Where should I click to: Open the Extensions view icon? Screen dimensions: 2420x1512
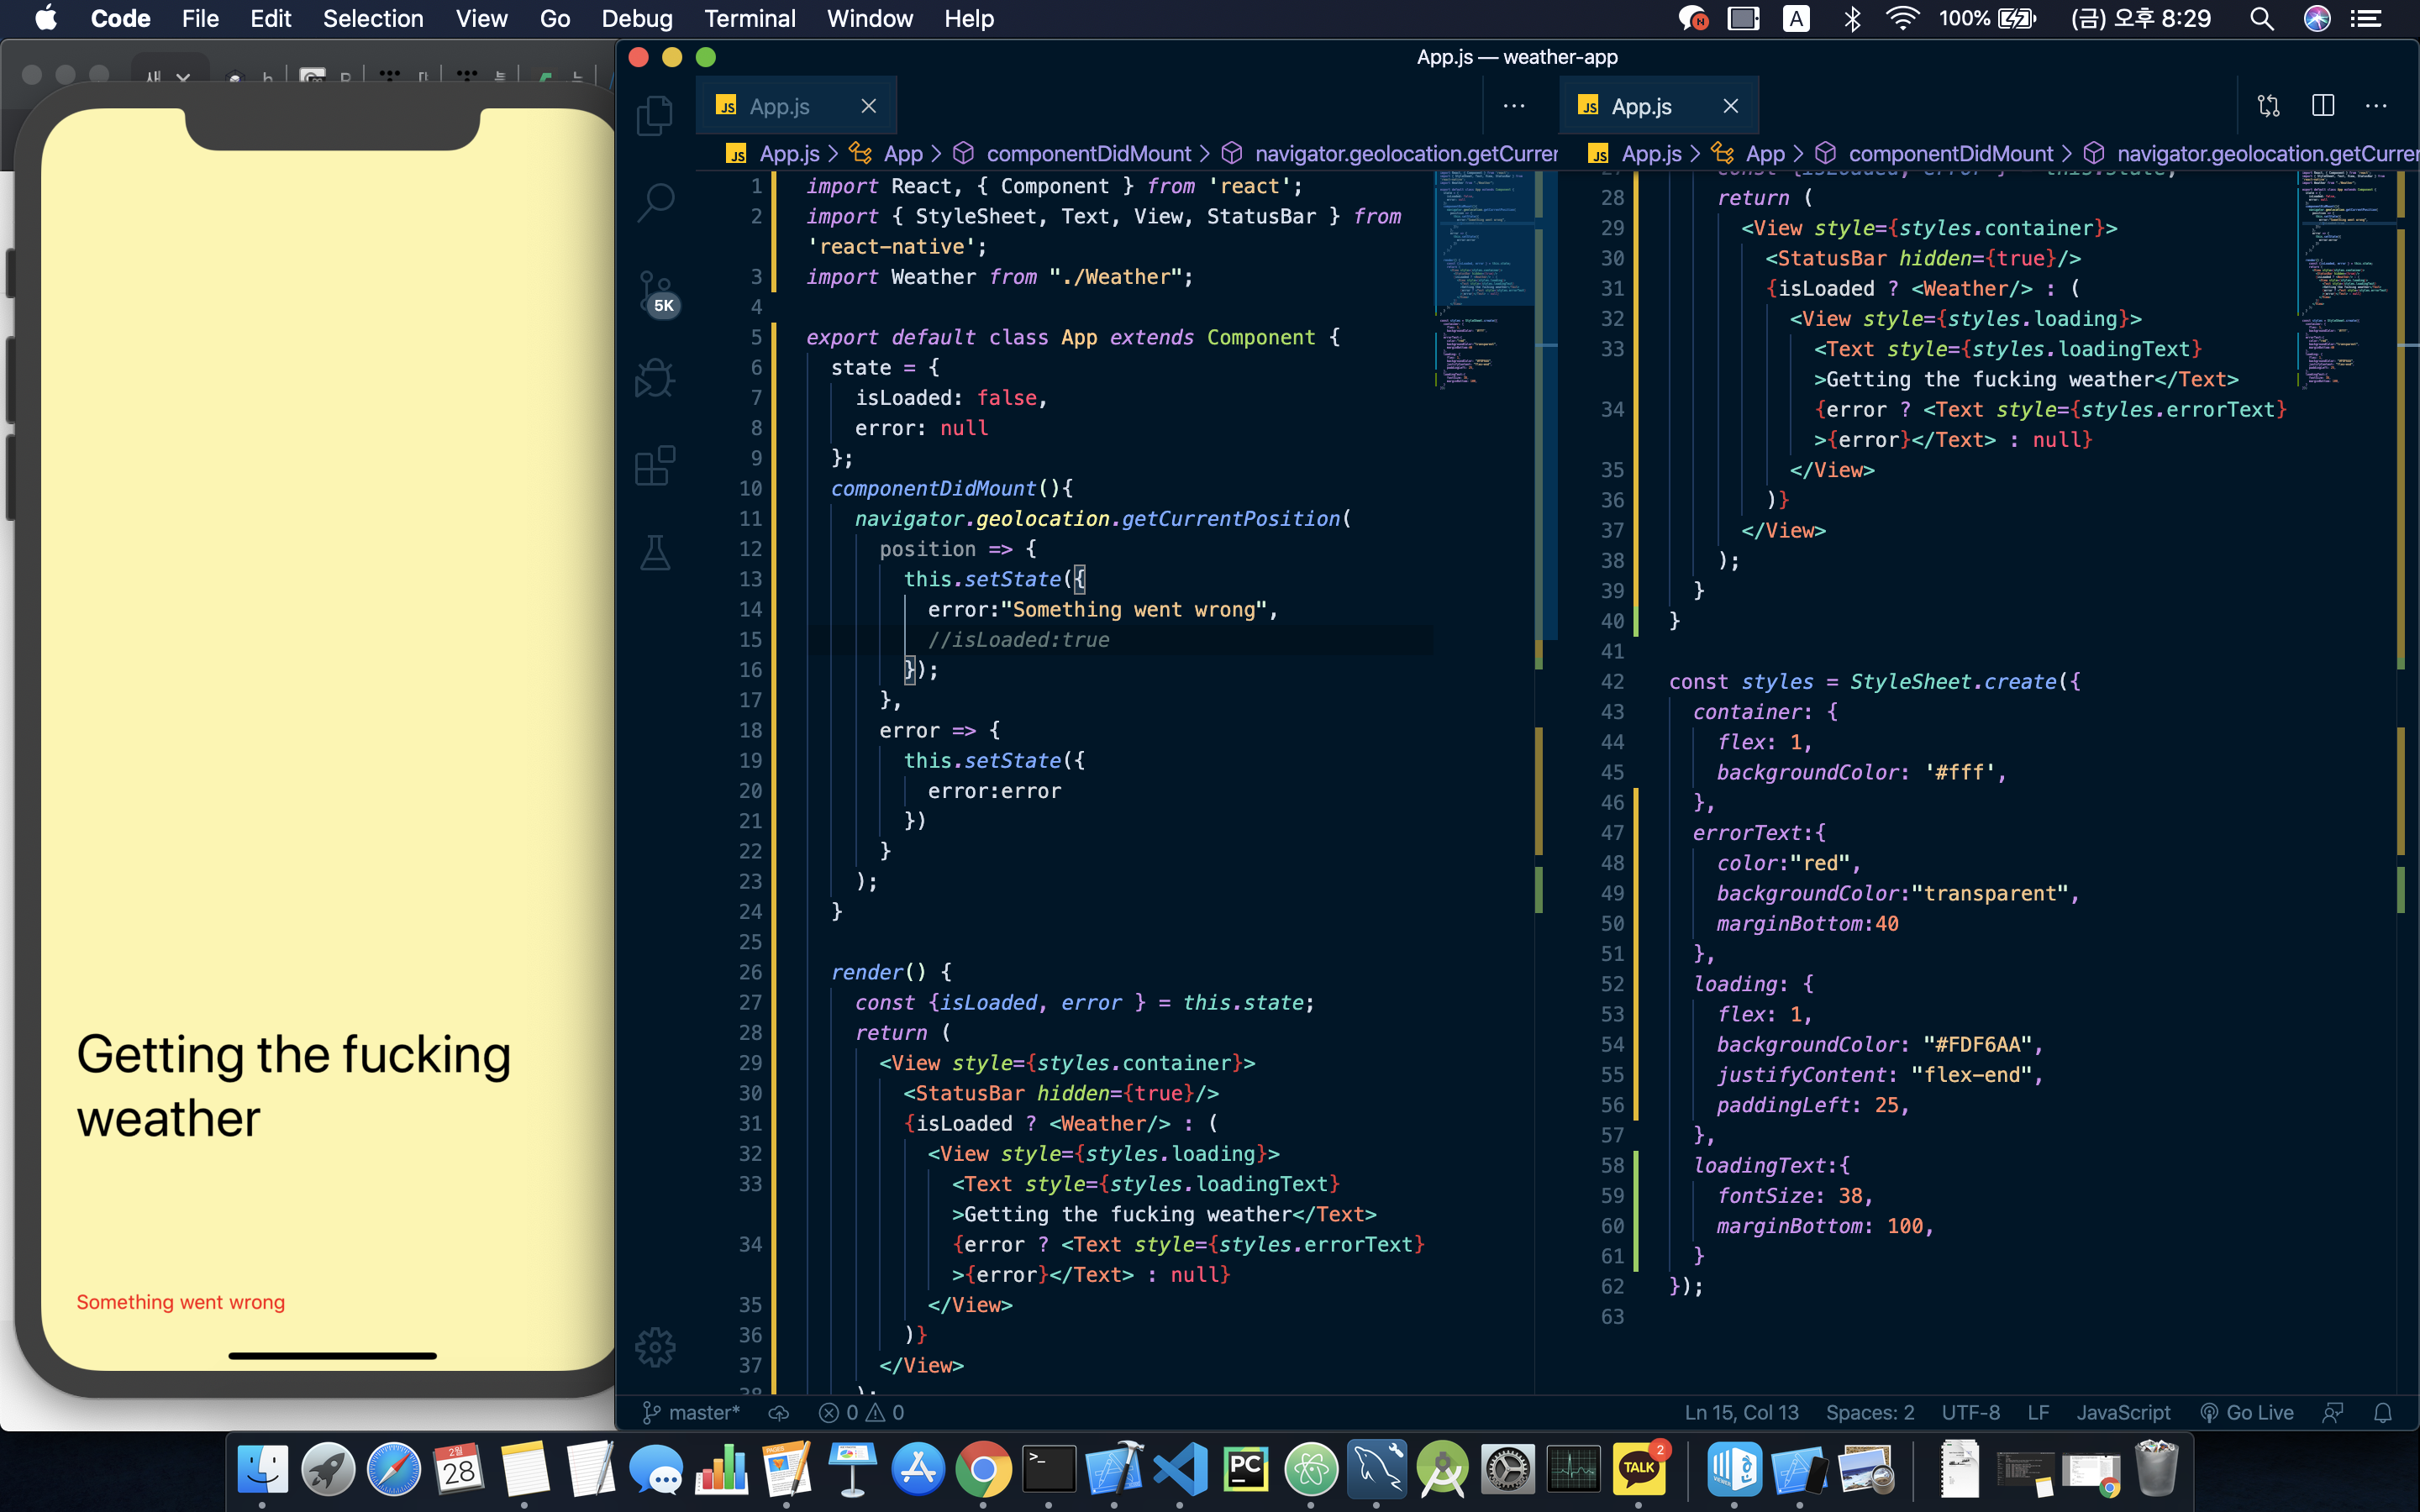point(655,466)
